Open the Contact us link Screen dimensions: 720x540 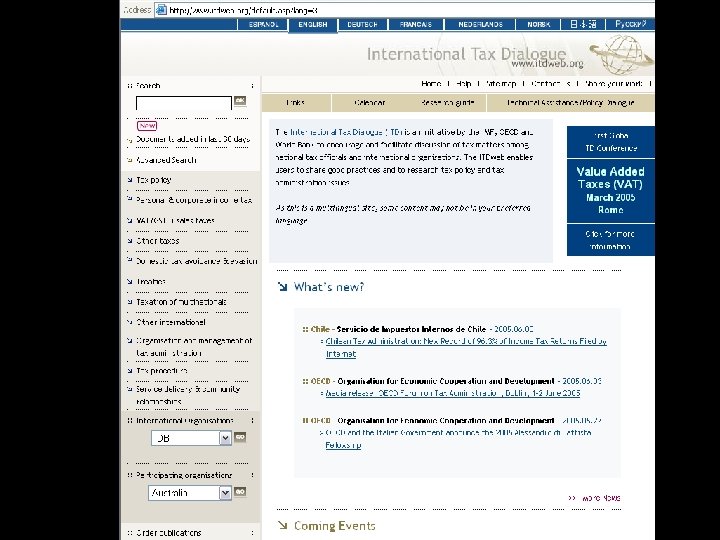pos(551,84)
